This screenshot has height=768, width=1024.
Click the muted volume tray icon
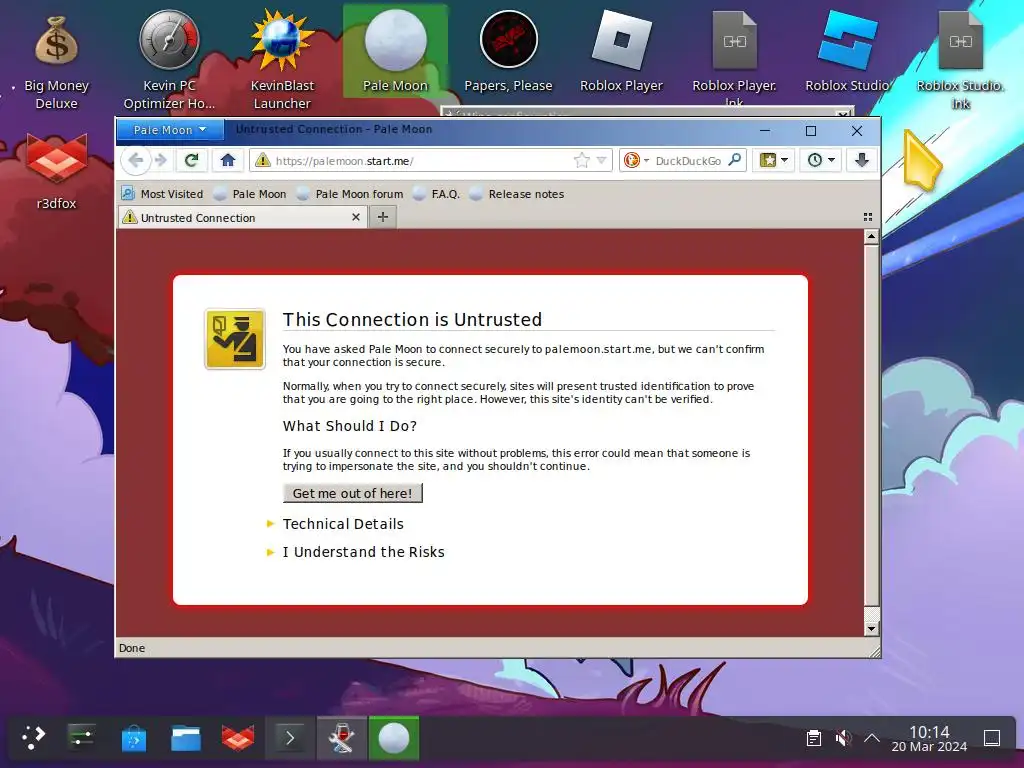[x=843, y=738]
